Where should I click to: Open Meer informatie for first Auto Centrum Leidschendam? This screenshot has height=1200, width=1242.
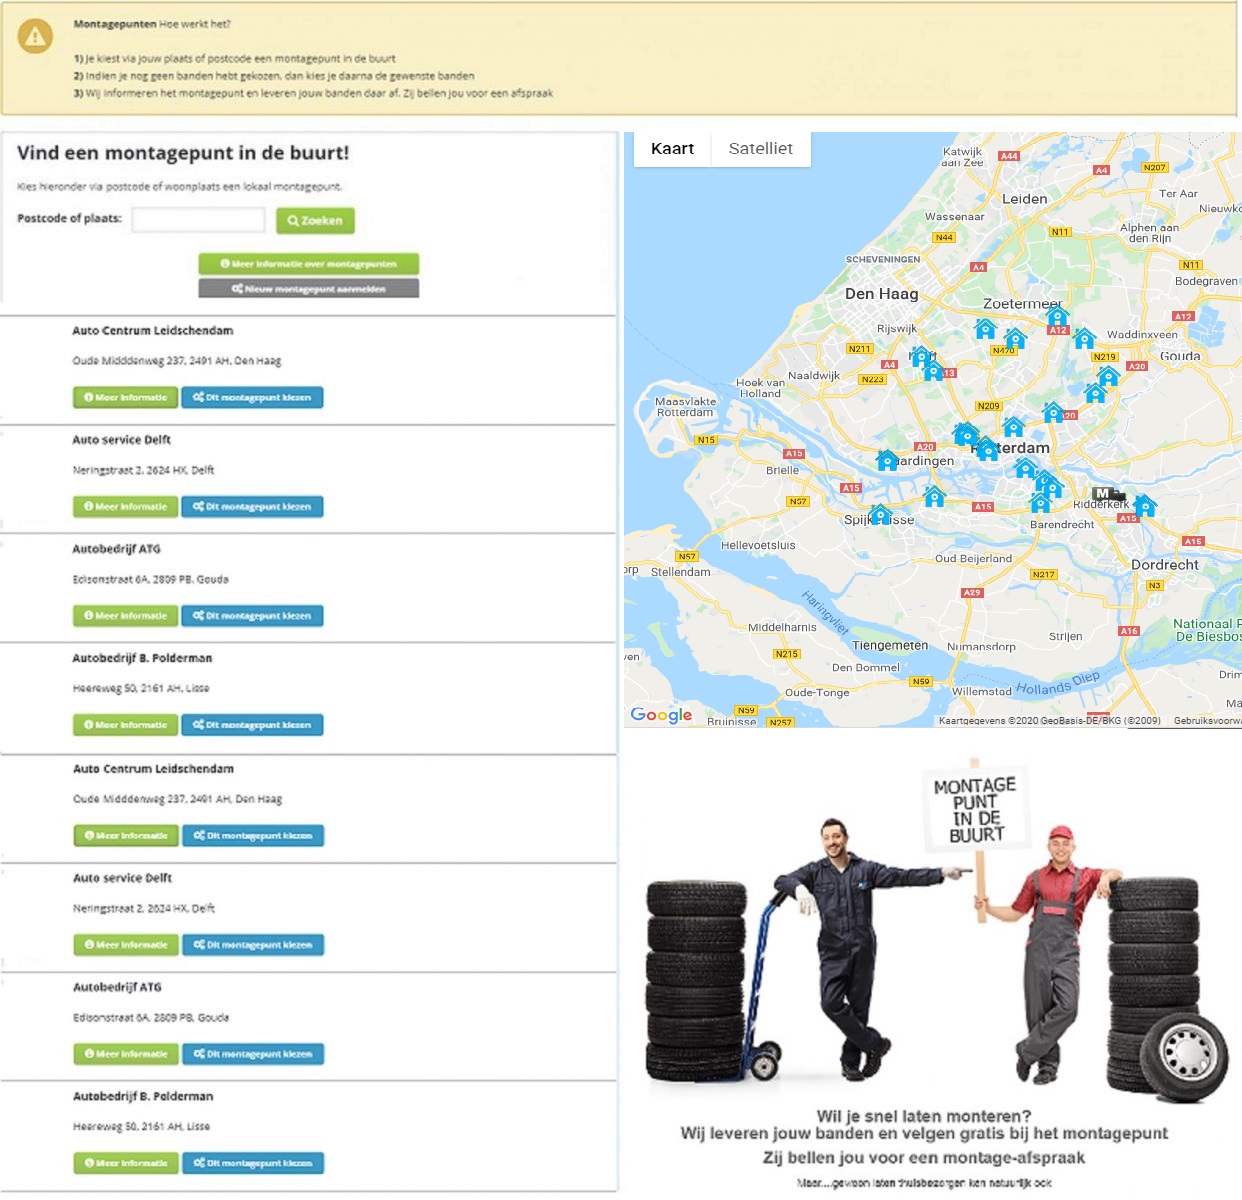click(x=126, y=398)
